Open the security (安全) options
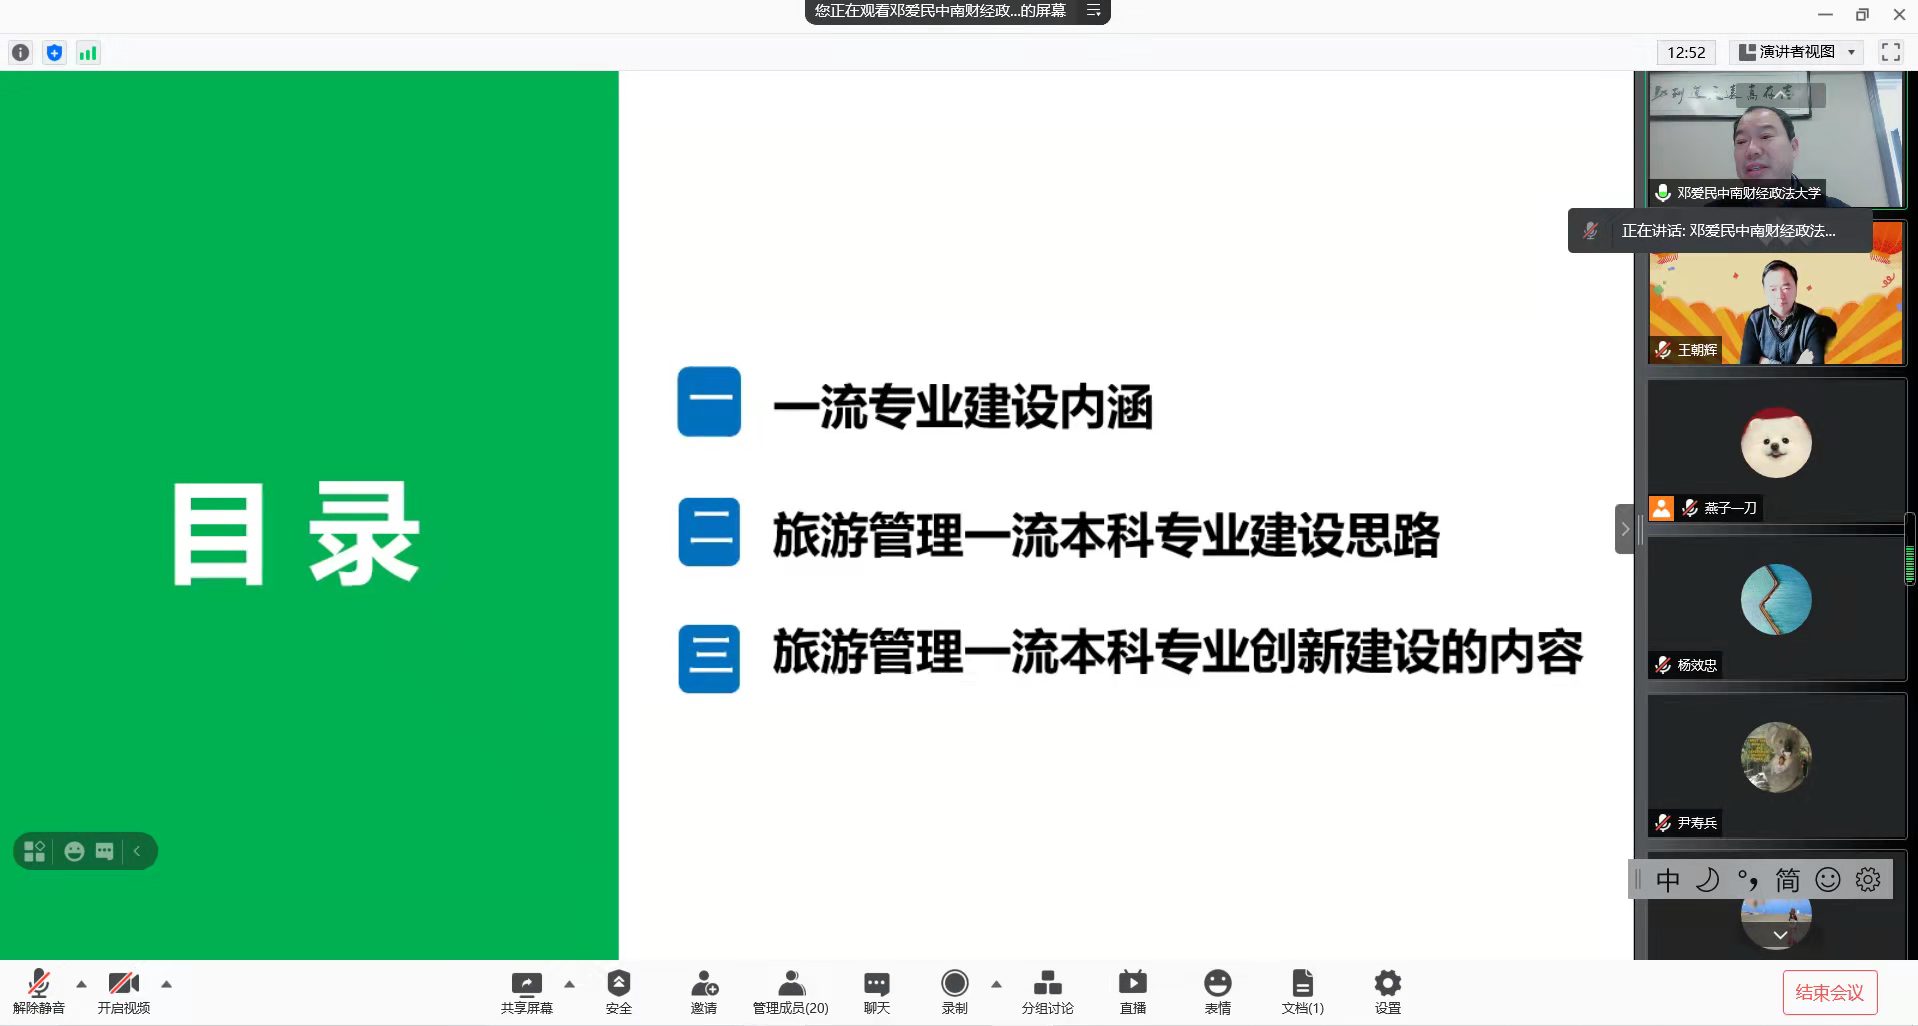1918x1026 pixels. [618, 991]
